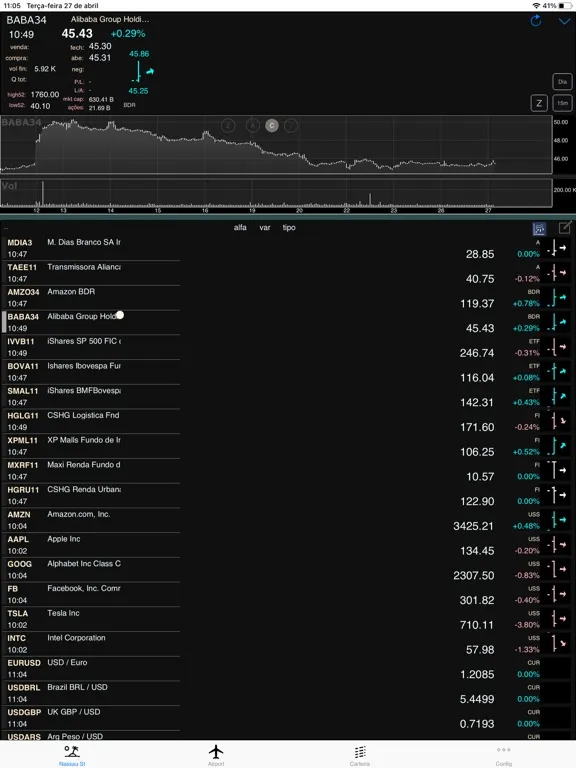
Task: Tap the Vol volume chart
Action: pyautogui.click(x=276, y=192)
